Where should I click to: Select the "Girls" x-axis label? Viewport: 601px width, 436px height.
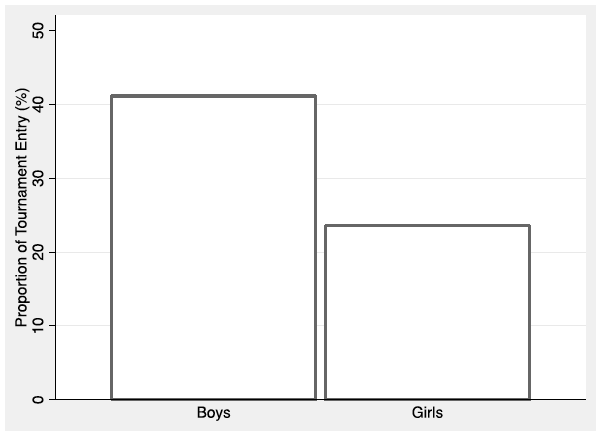pyautogui.click(x=427, y=413)
